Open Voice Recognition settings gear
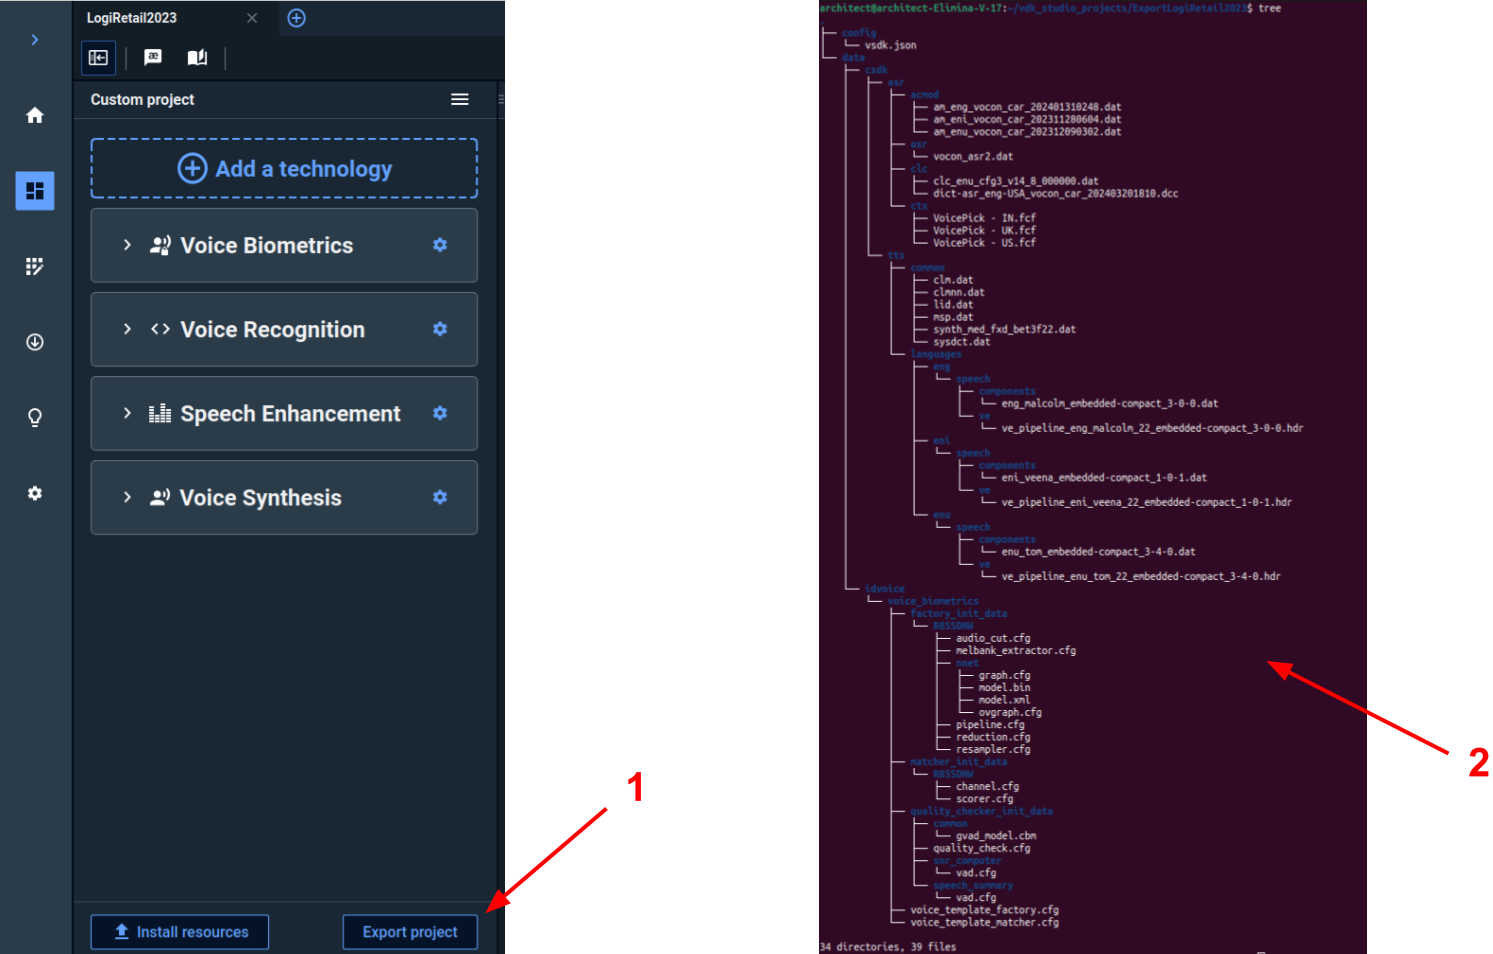Screen dimensions: 1493x954 tap(440, 329)
